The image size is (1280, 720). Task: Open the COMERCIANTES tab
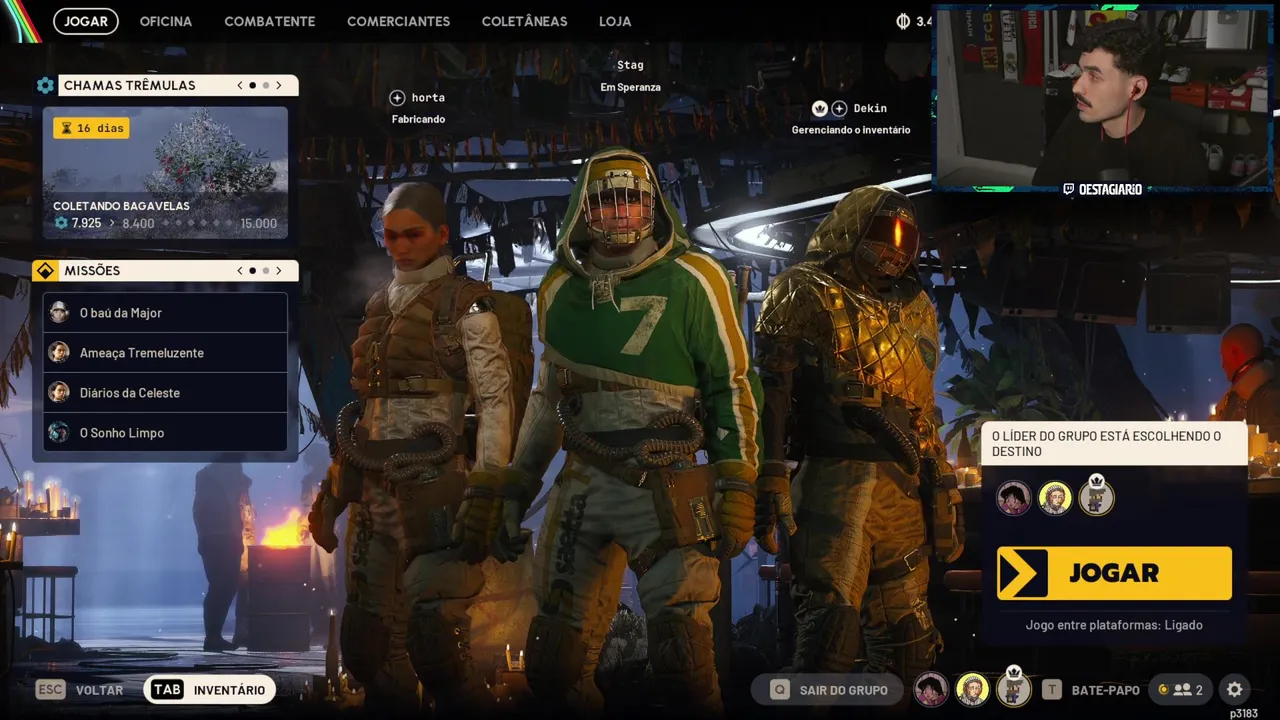[x=398, y=21]
